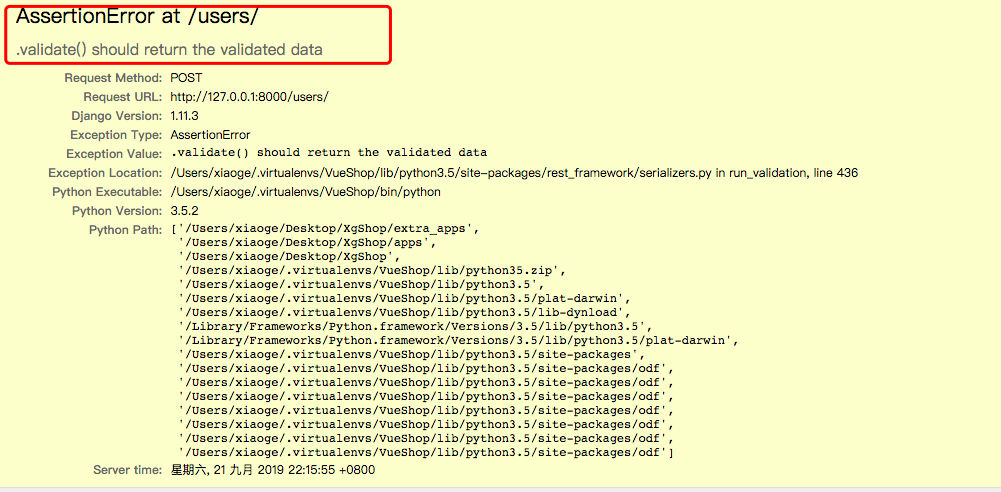This screenshot has width=1001, height=492.
Task: Select the monospace exception value beside Exception Value
Action: [329, 153]
